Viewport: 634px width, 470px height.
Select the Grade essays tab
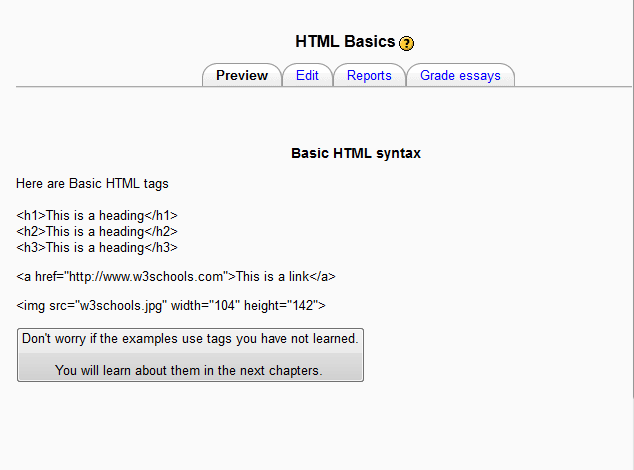tap(460, 76)
